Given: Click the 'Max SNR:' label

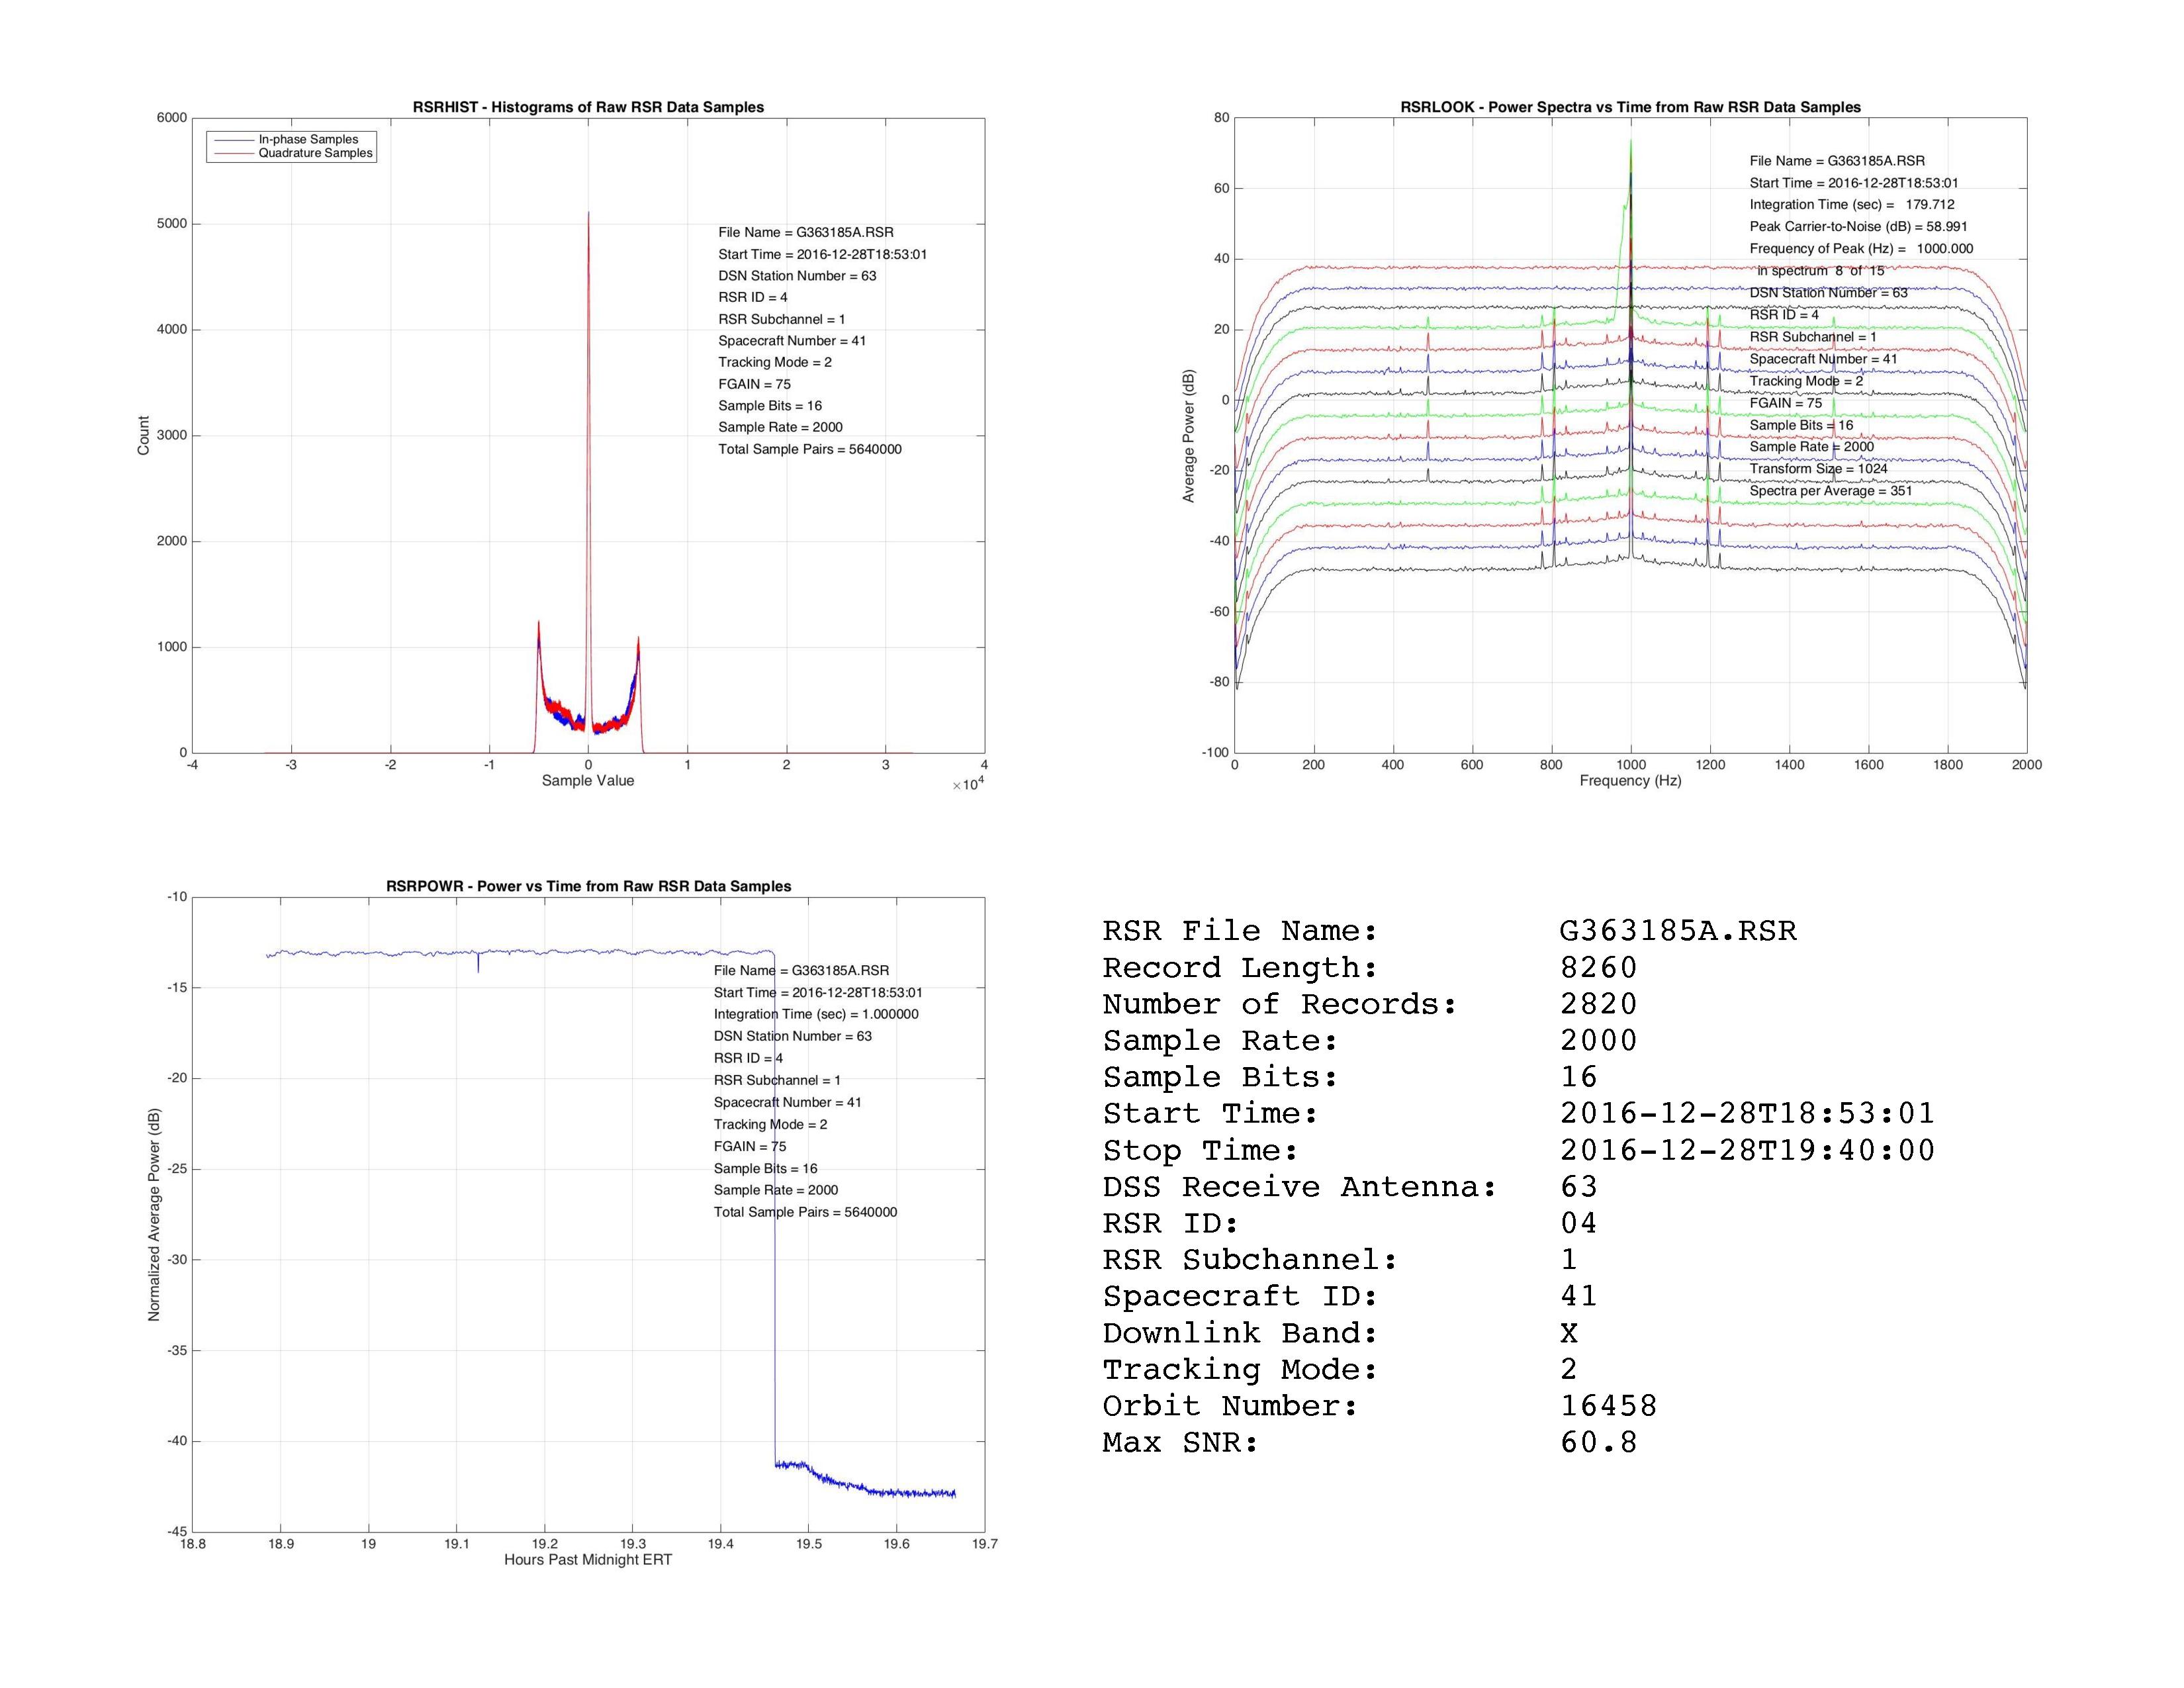Looking at the screenshot, I should [1180, 1442].
